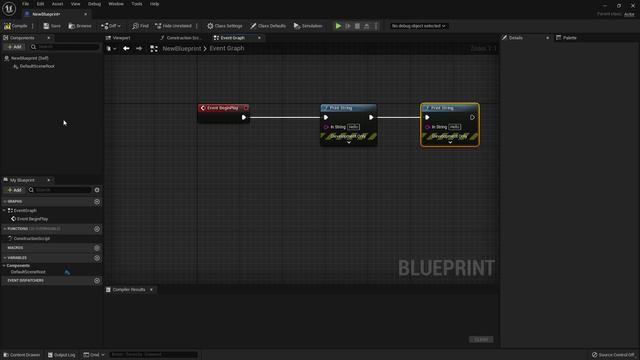The width and height of the screenshot is (640, 360).
Task: Focus the Components search field
Action: tap(65, 47)
